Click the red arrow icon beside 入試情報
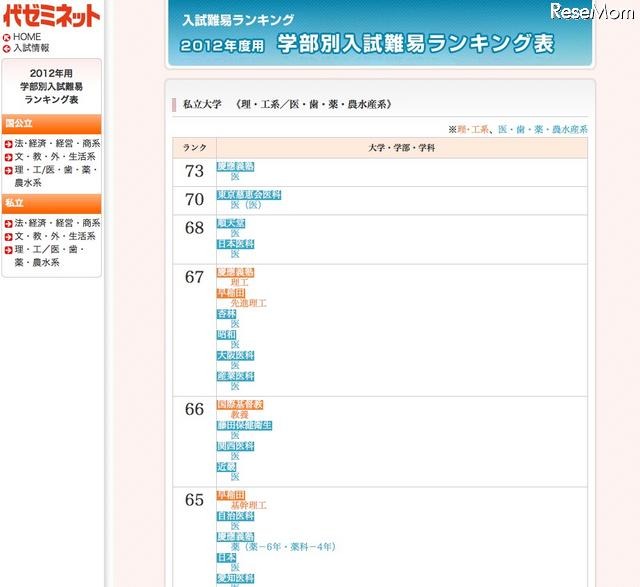The height and width of the screenshot is (587, 640). (x=7, y=48)
